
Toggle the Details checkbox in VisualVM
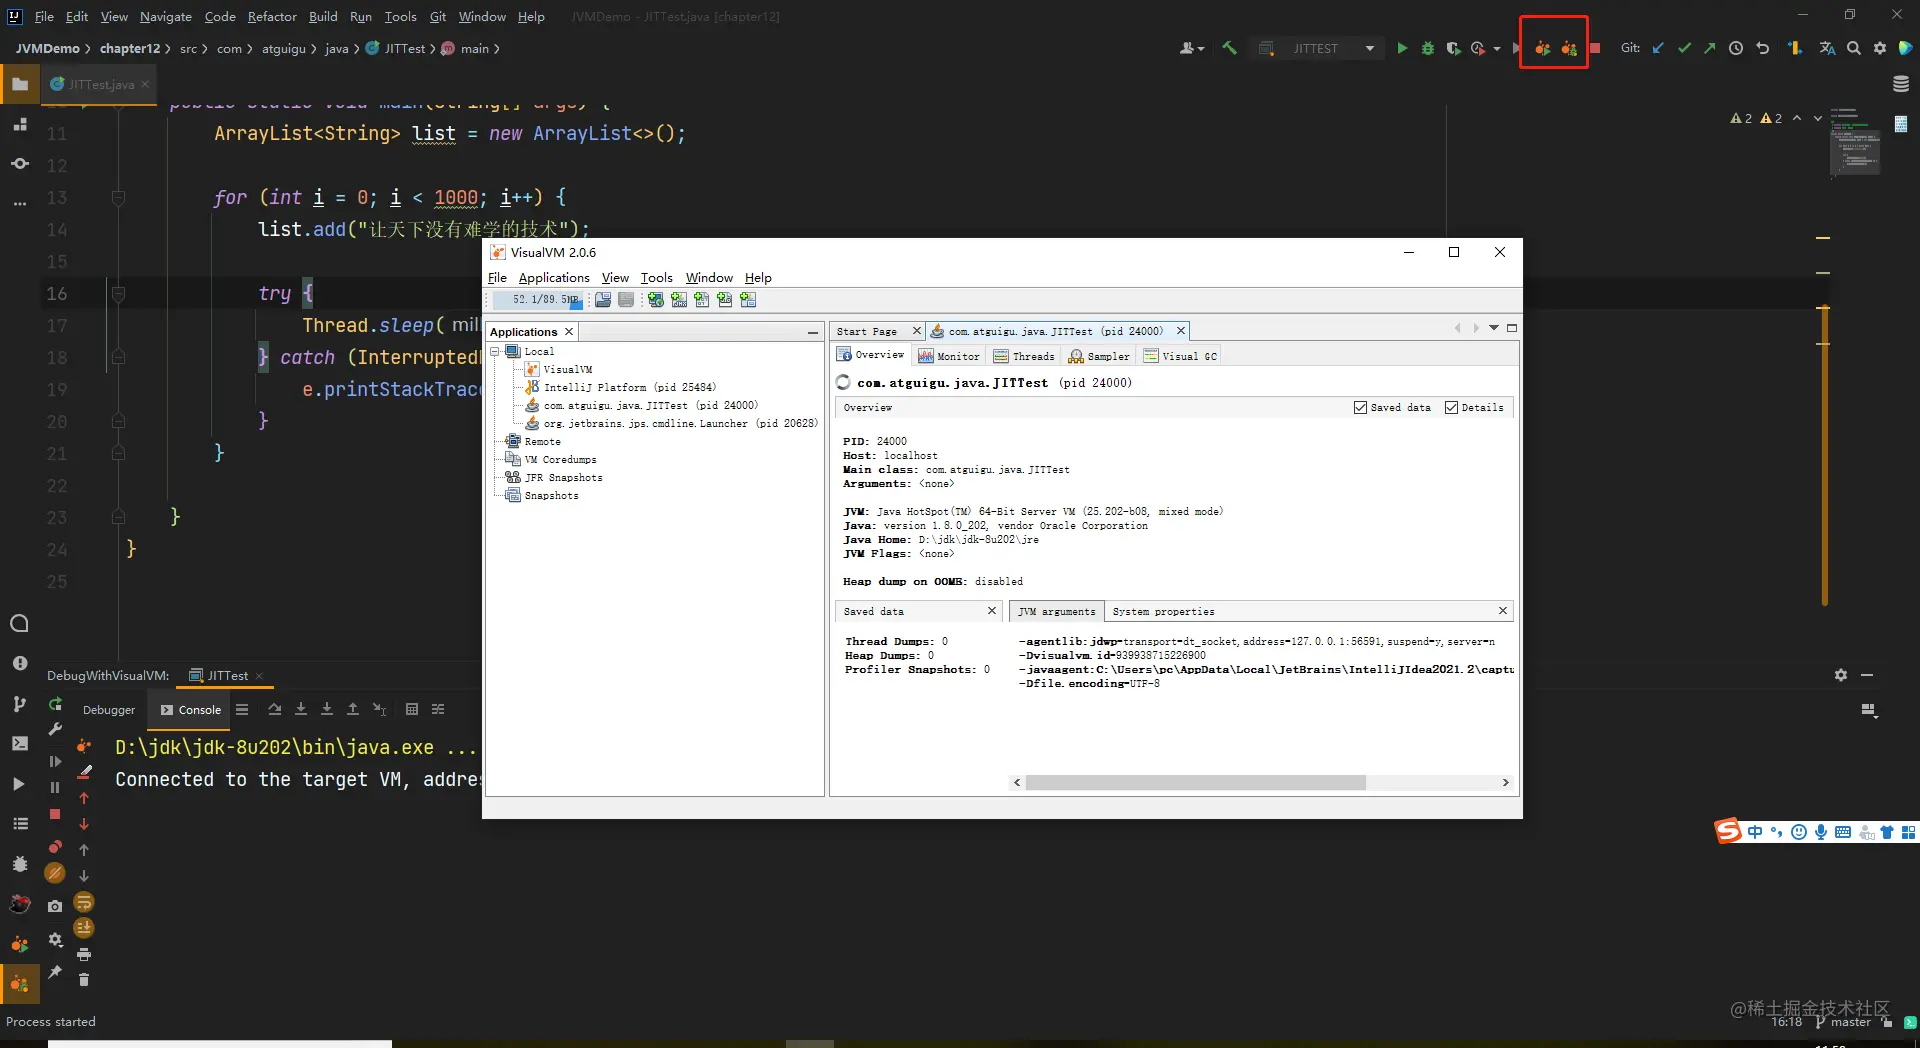pyautogui.click(x=1451, y=408)
